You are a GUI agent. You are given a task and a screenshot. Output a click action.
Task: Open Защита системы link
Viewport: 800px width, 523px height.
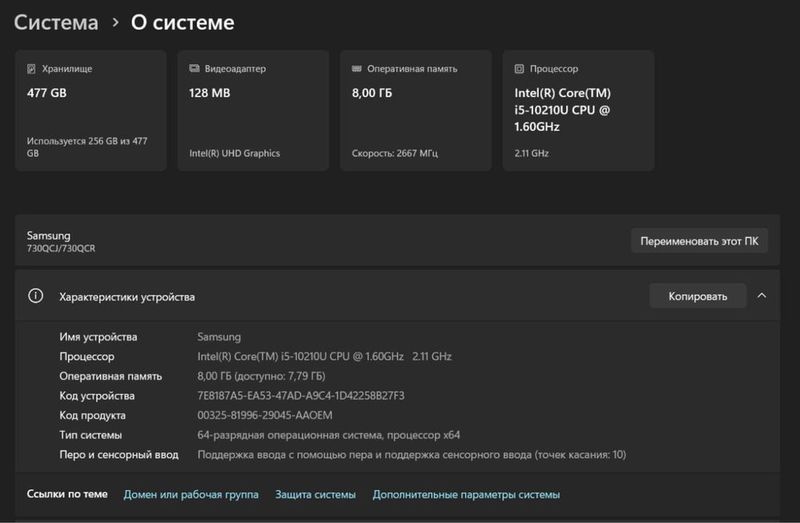[315, 494]
